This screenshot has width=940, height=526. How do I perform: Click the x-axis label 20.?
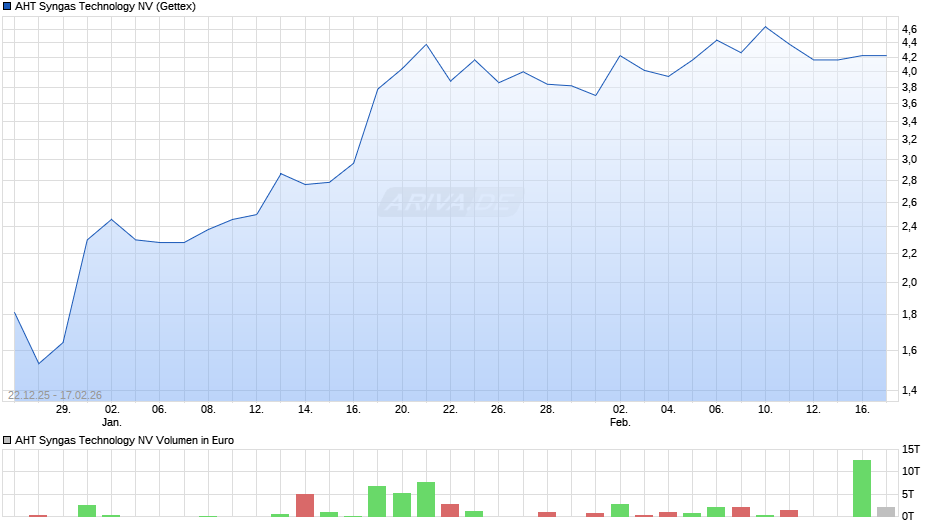point(402,409)
